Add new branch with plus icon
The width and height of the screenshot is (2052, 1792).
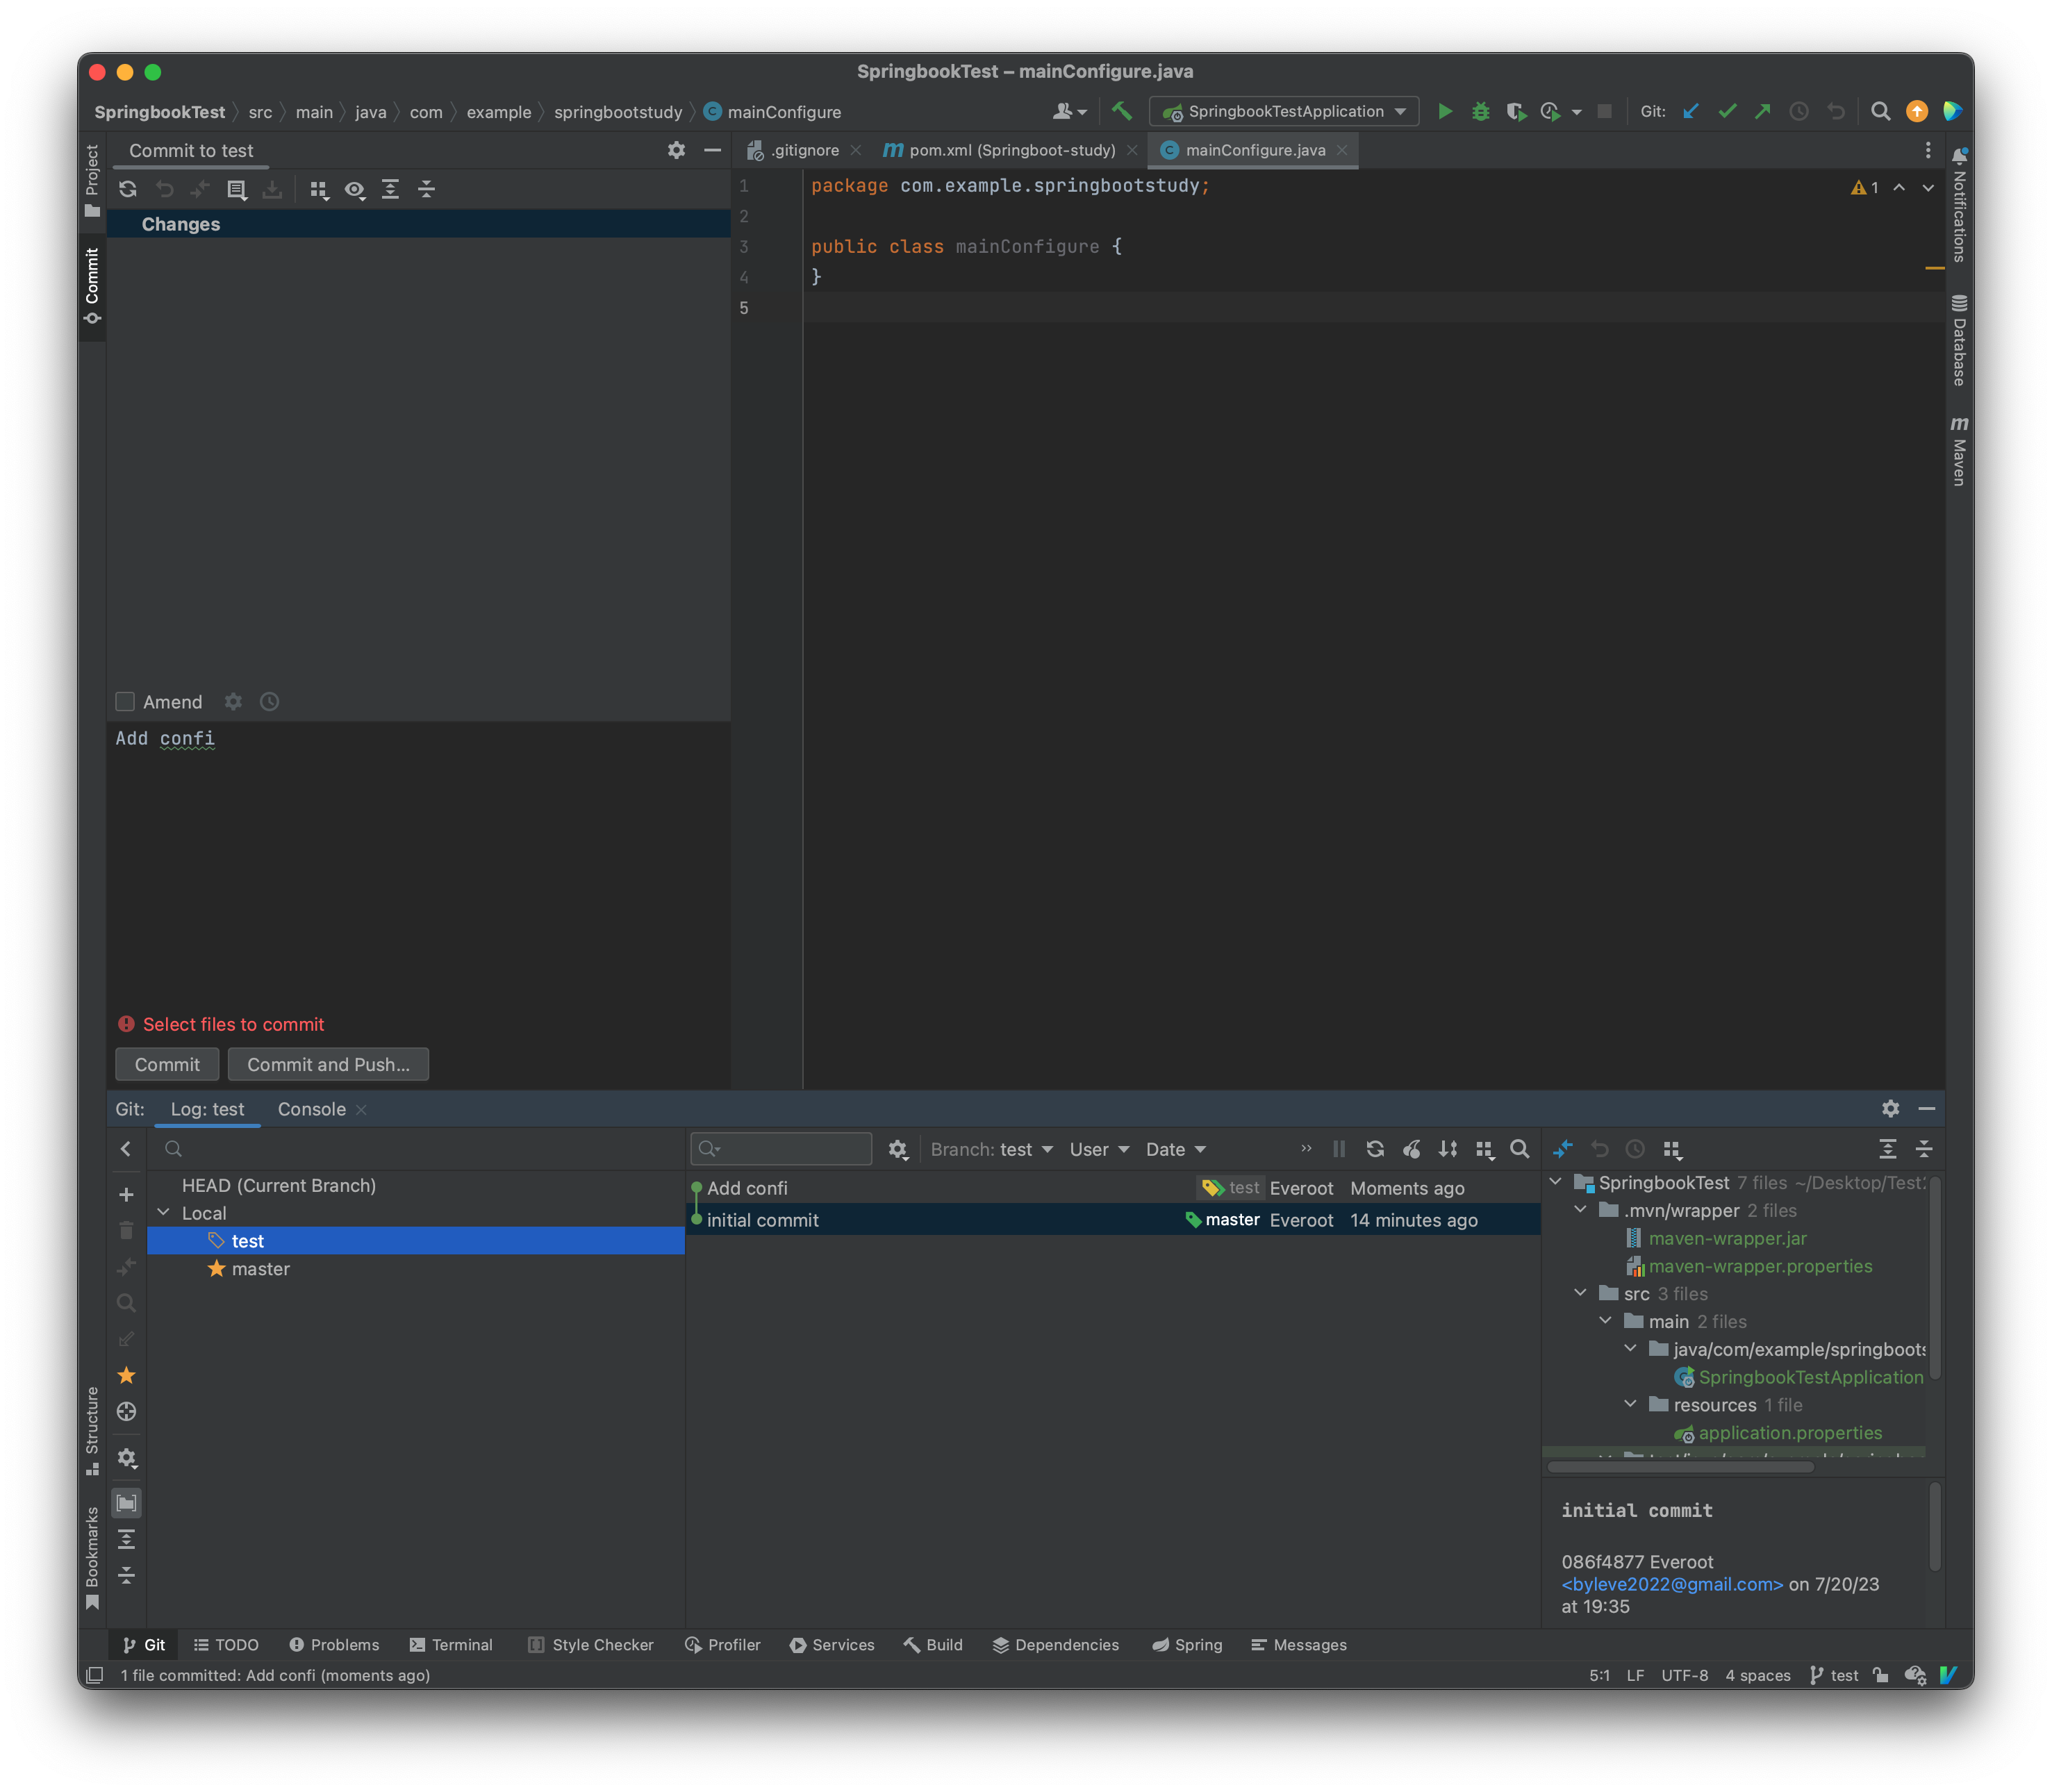pyautogui.click(x=126, y=1195)
